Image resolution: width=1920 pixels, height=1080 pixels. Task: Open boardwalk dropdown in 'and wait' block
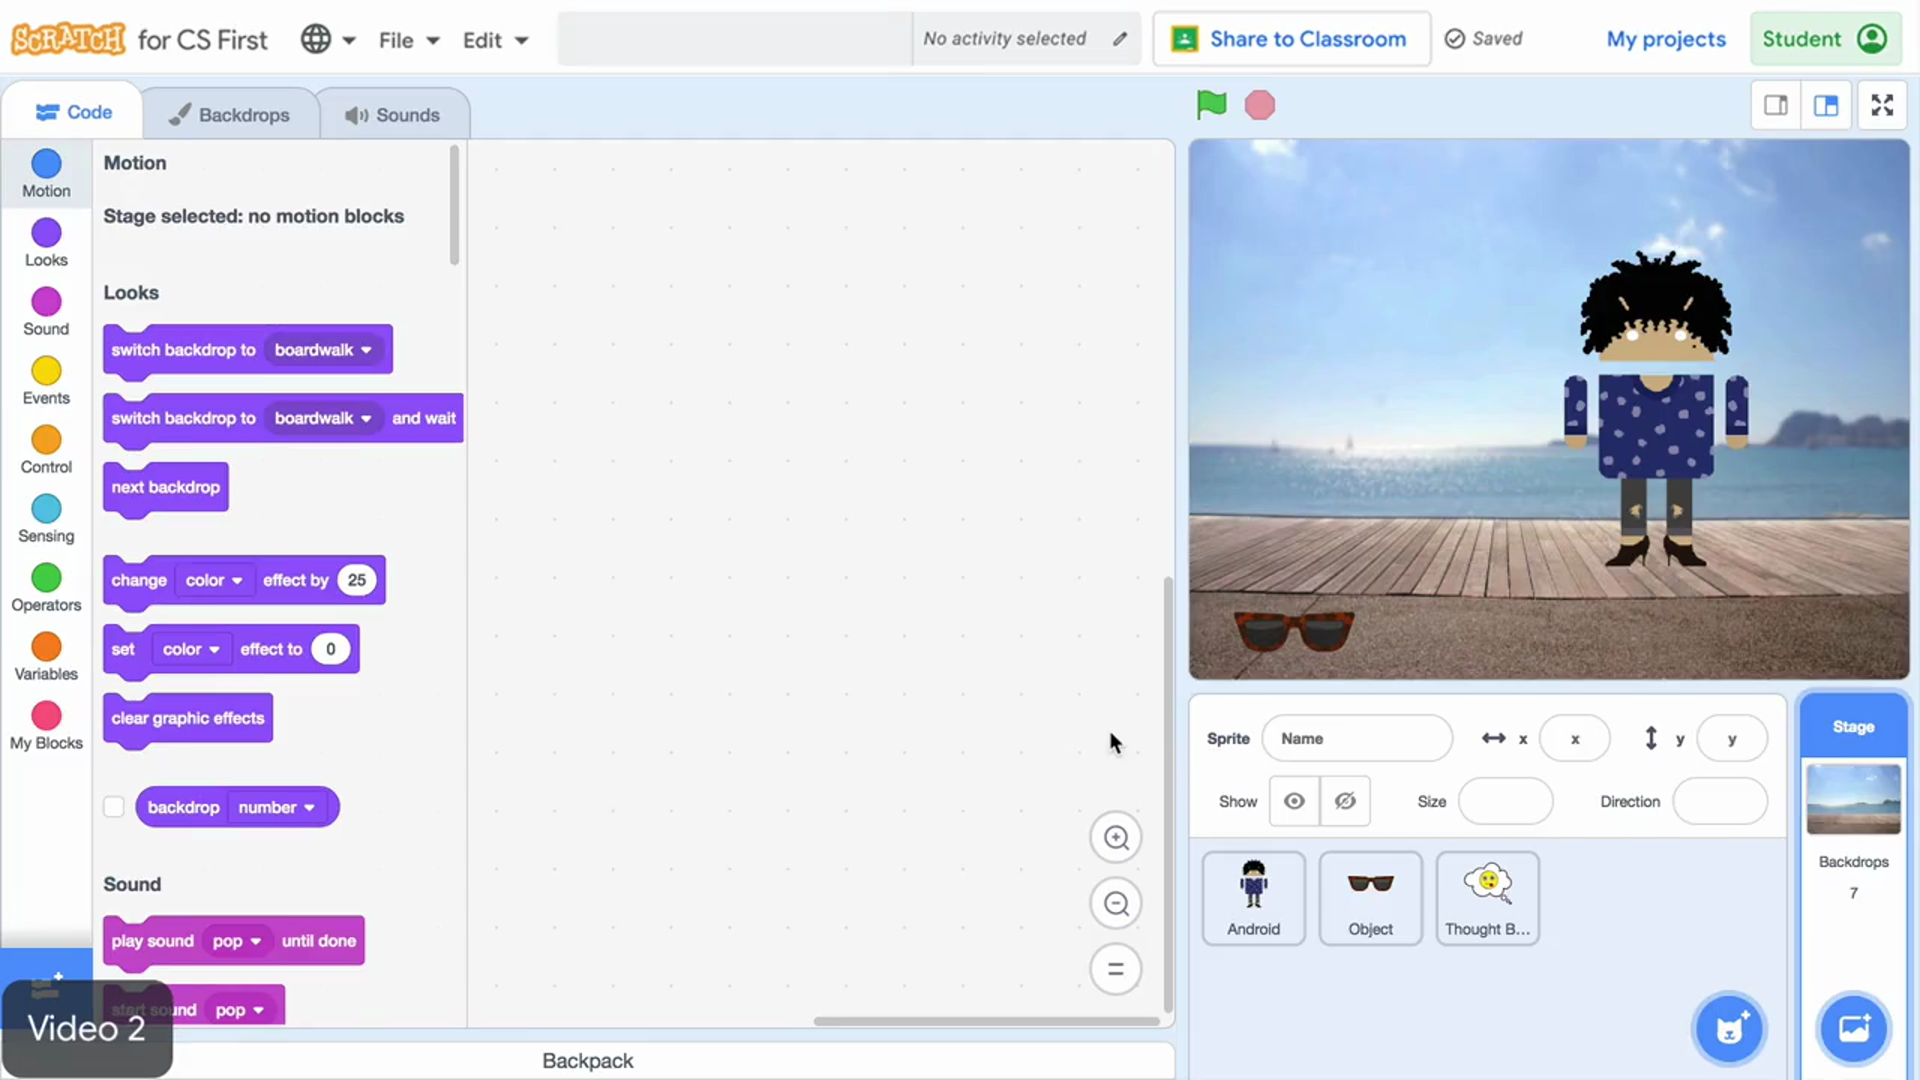[x=323, y=418]
